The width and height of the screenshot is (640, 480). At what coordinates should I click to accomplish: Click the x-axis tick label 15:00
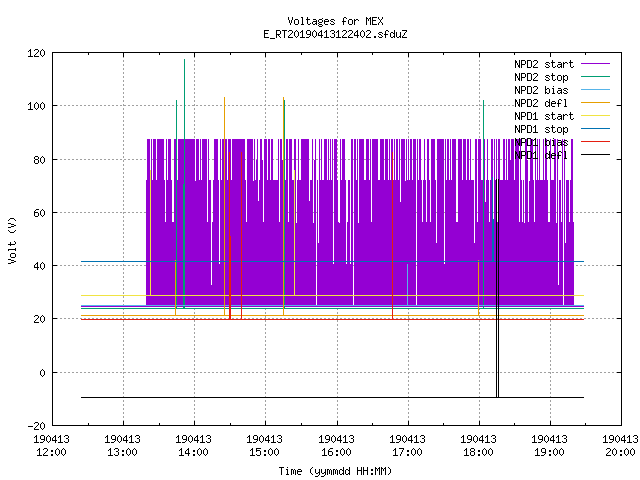[x=264, y=452]
